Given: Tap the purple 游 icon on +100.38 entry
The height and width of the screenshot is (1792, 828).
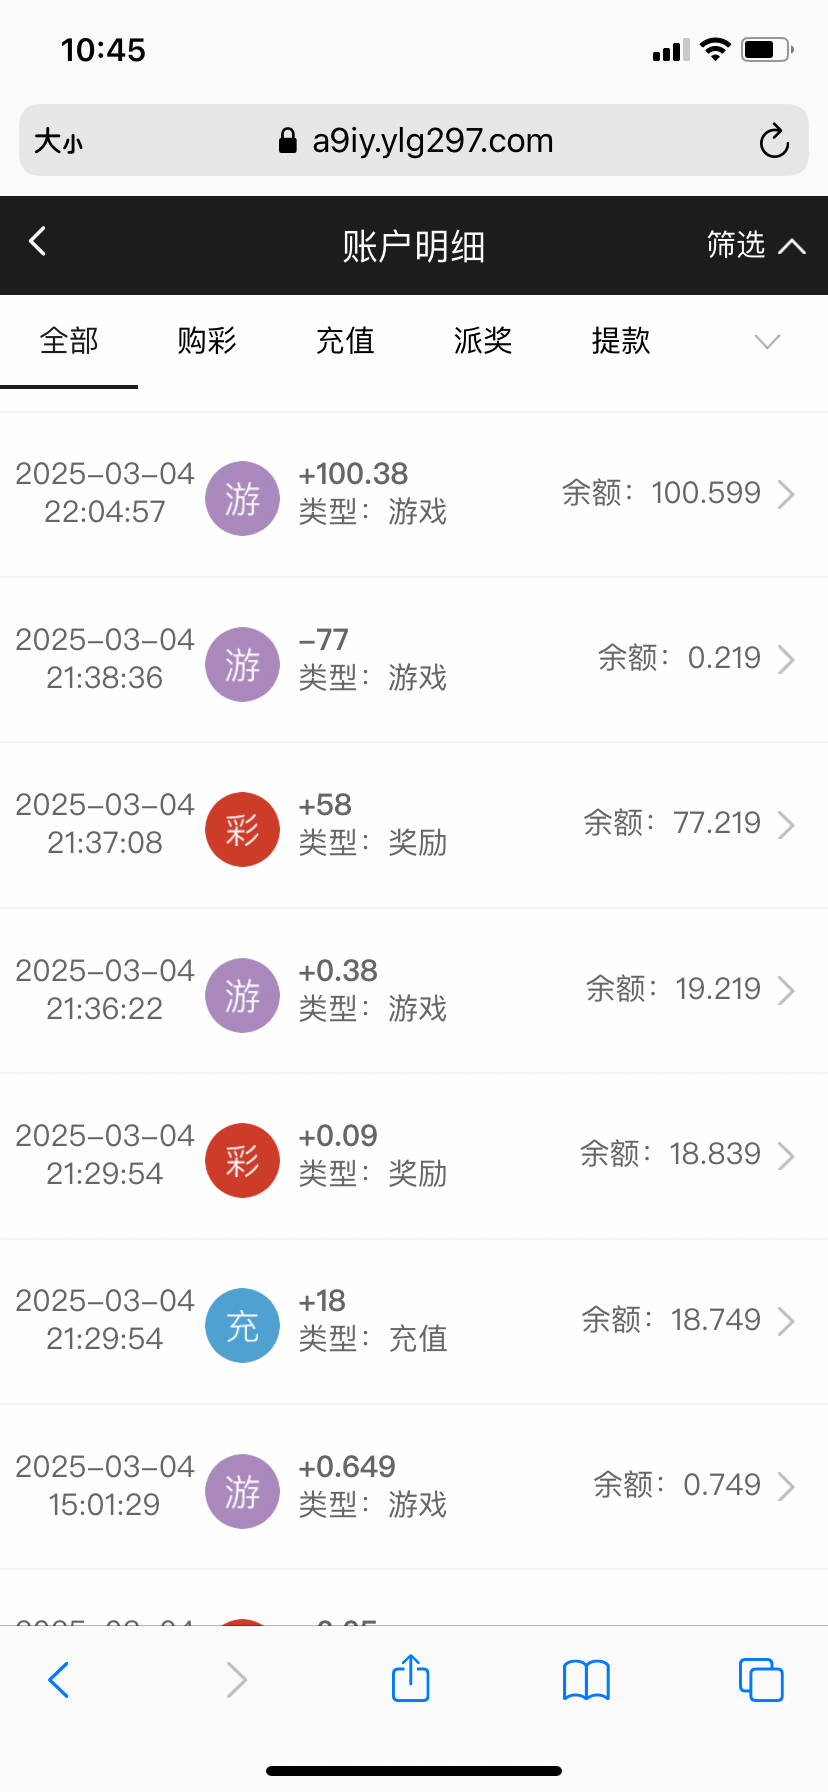Looking at the screenshot, I should coord(242,498).
